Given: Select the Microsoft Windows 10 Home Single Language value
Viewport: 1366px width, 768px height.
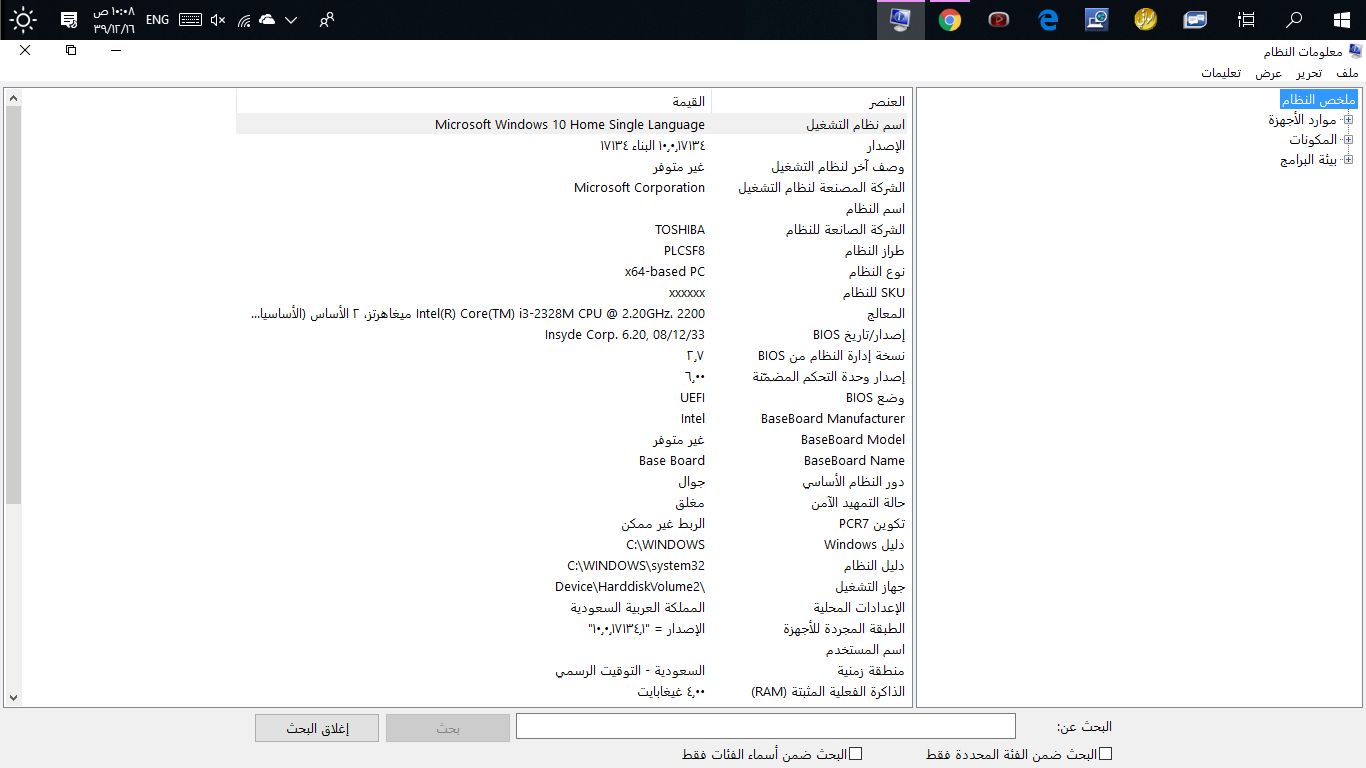Looking at the screenshot, I should tap(570, 124).
